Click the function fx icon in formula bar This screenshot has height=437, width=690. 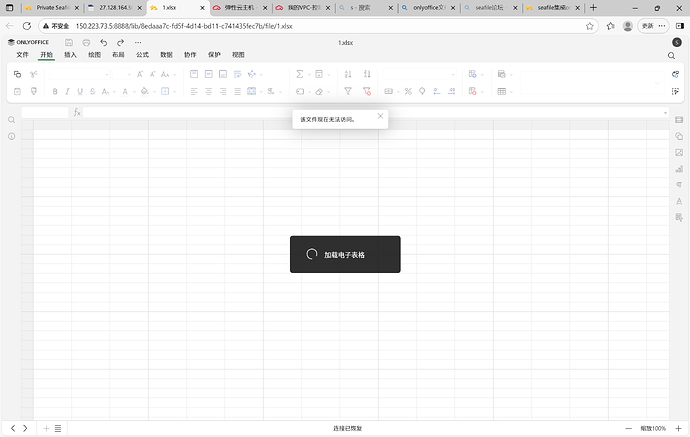tap(77, 112)
